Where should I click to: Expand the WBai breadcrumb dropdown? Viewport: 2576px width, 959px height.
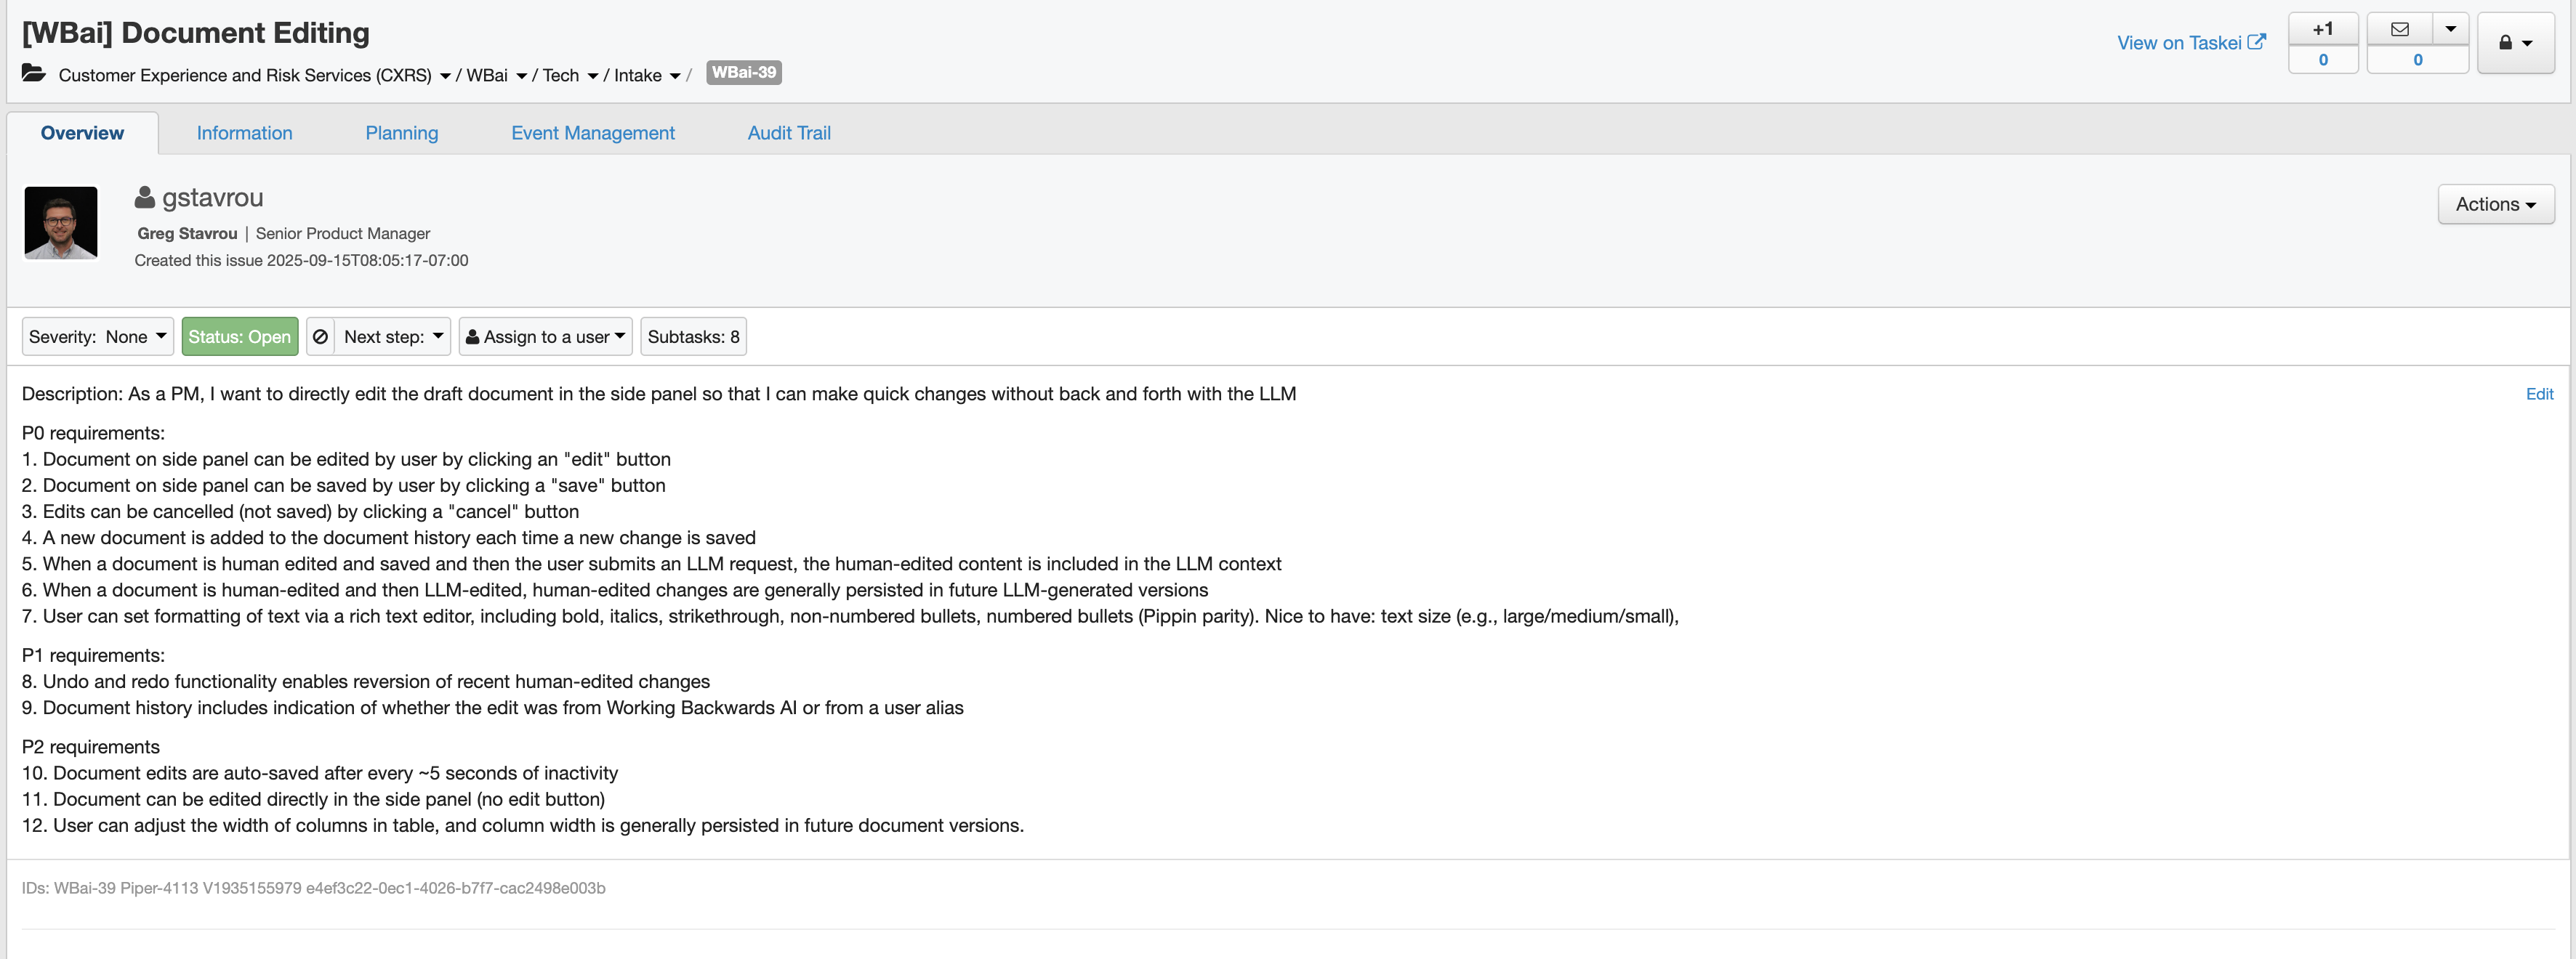pyautogui.click(x=521, y=76)
